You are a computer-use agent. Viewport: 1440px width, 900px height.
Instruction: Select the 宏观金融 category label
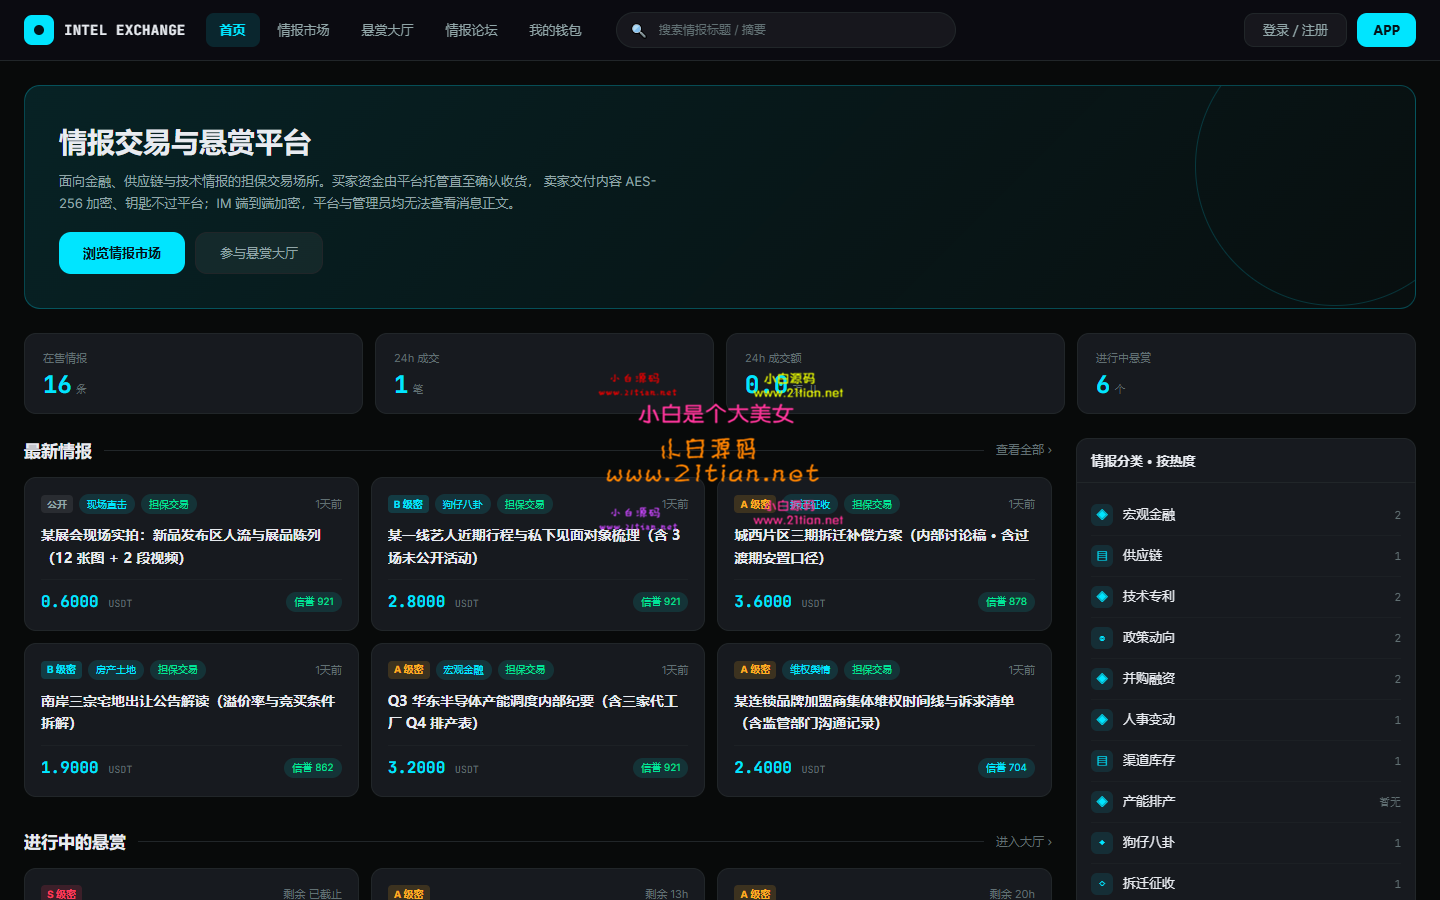point(1149,514)
